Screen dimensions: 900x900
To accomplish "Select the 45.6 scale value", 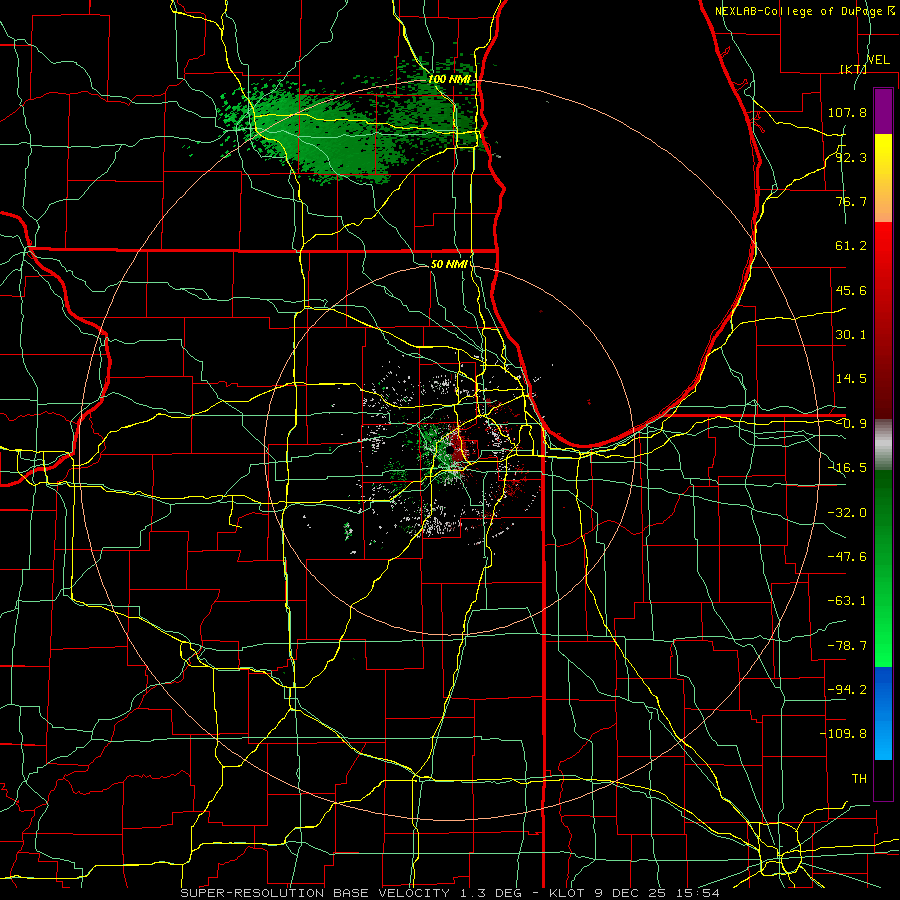I will point(851,290).
